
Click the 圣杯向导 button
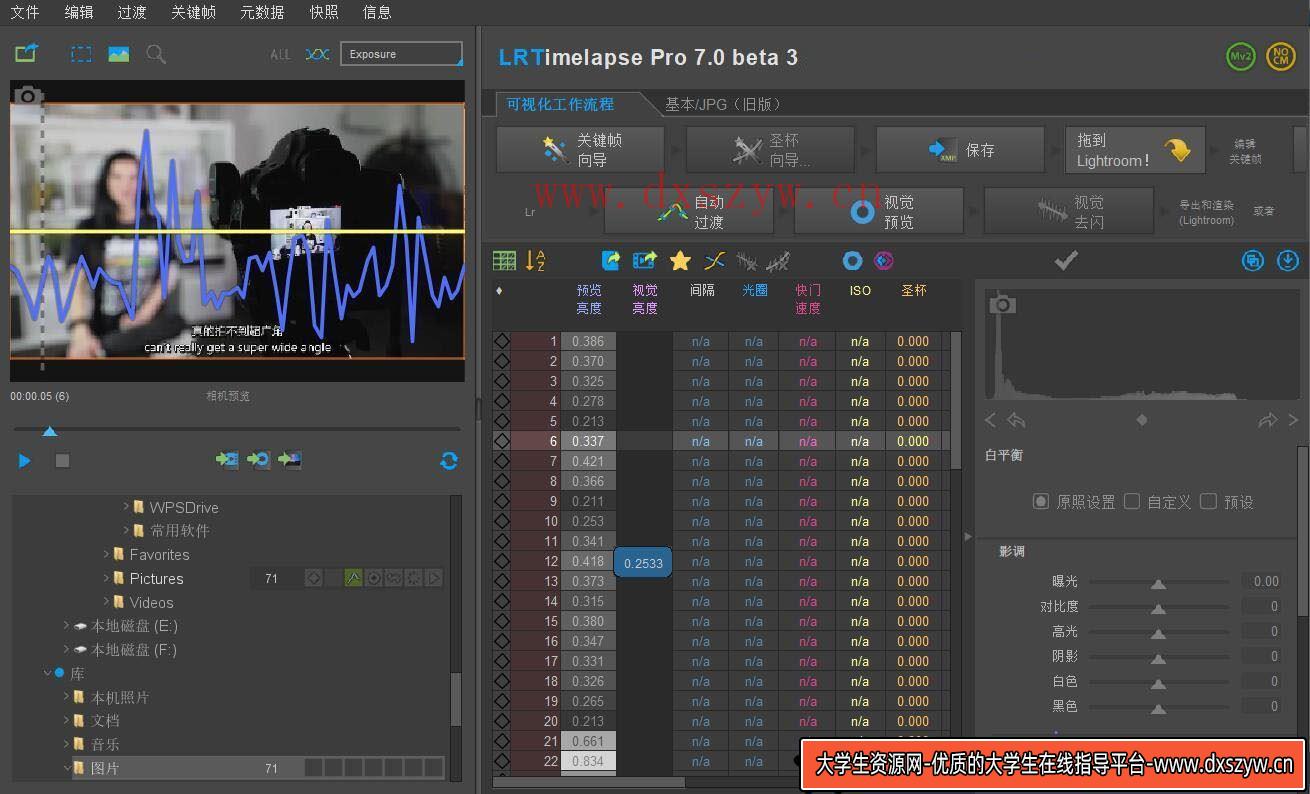point(770,150)
